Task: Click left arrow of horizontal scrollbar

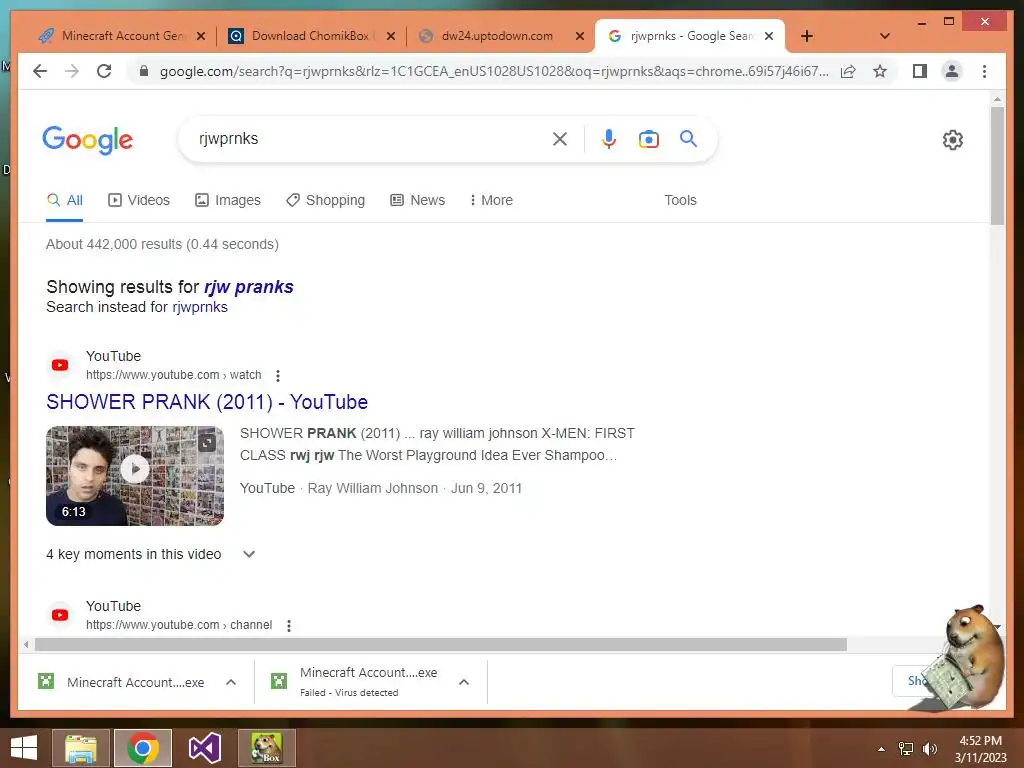Action: (x=25, y=645)
